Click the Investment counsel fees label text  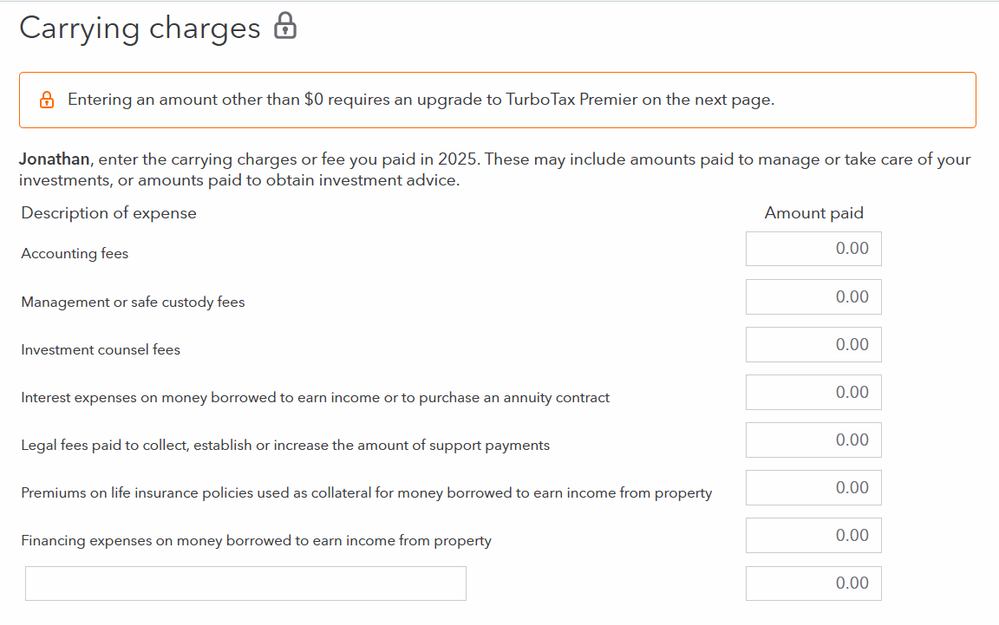[x=101, y=350]
